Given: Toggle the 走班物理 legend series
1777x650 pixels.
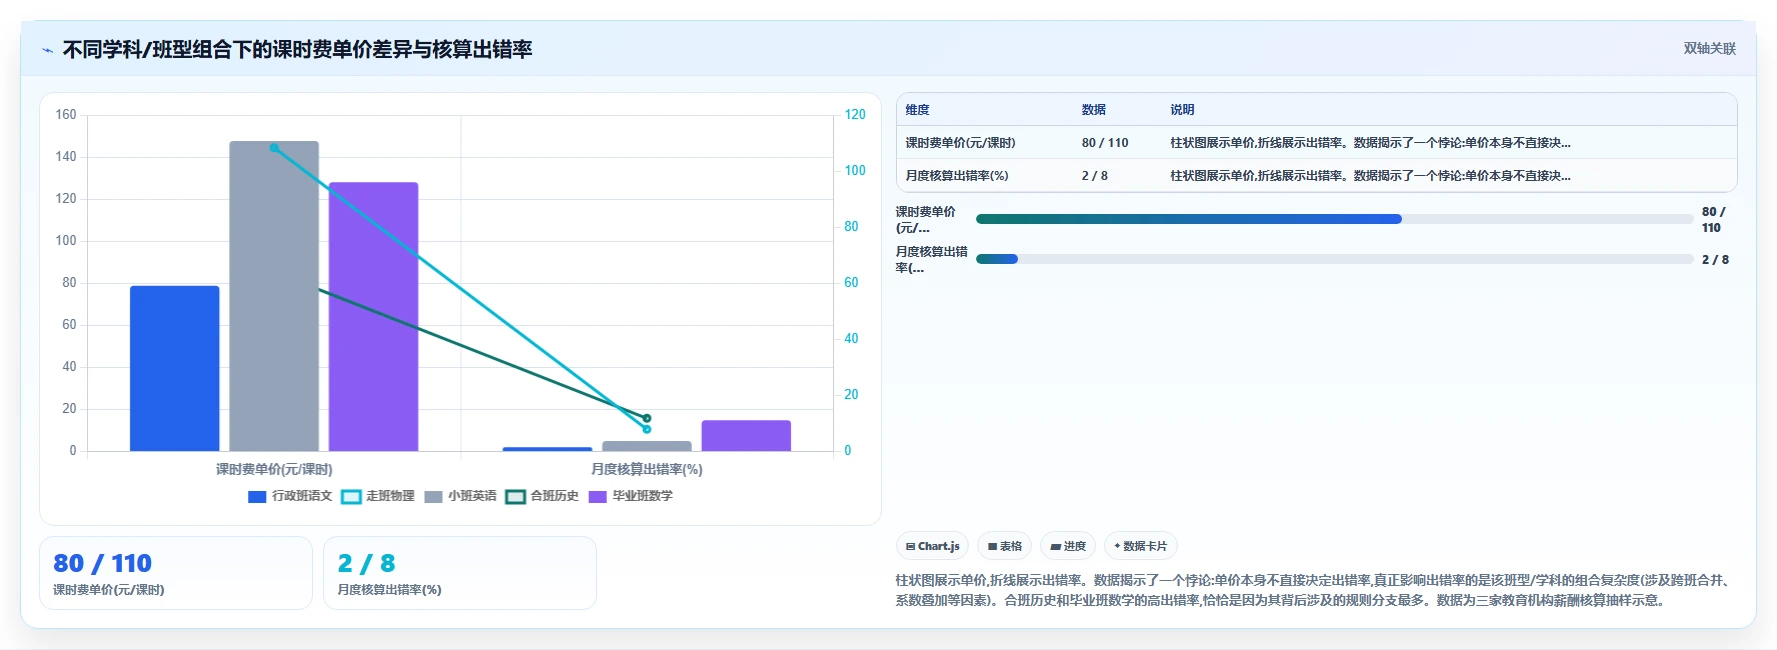Looking at the screenshot, I should (x=378, y=496).
